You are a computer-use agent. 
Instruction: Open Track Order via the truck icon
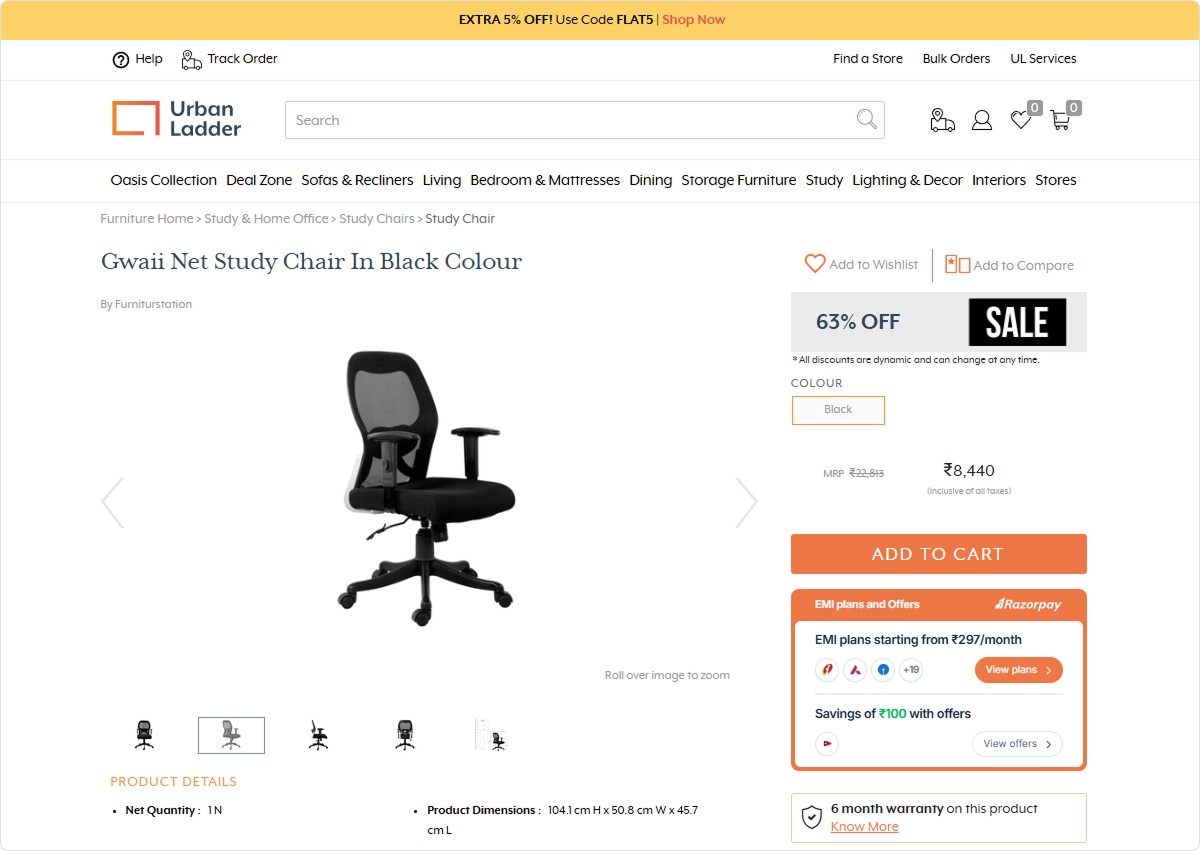coord(191,59)
